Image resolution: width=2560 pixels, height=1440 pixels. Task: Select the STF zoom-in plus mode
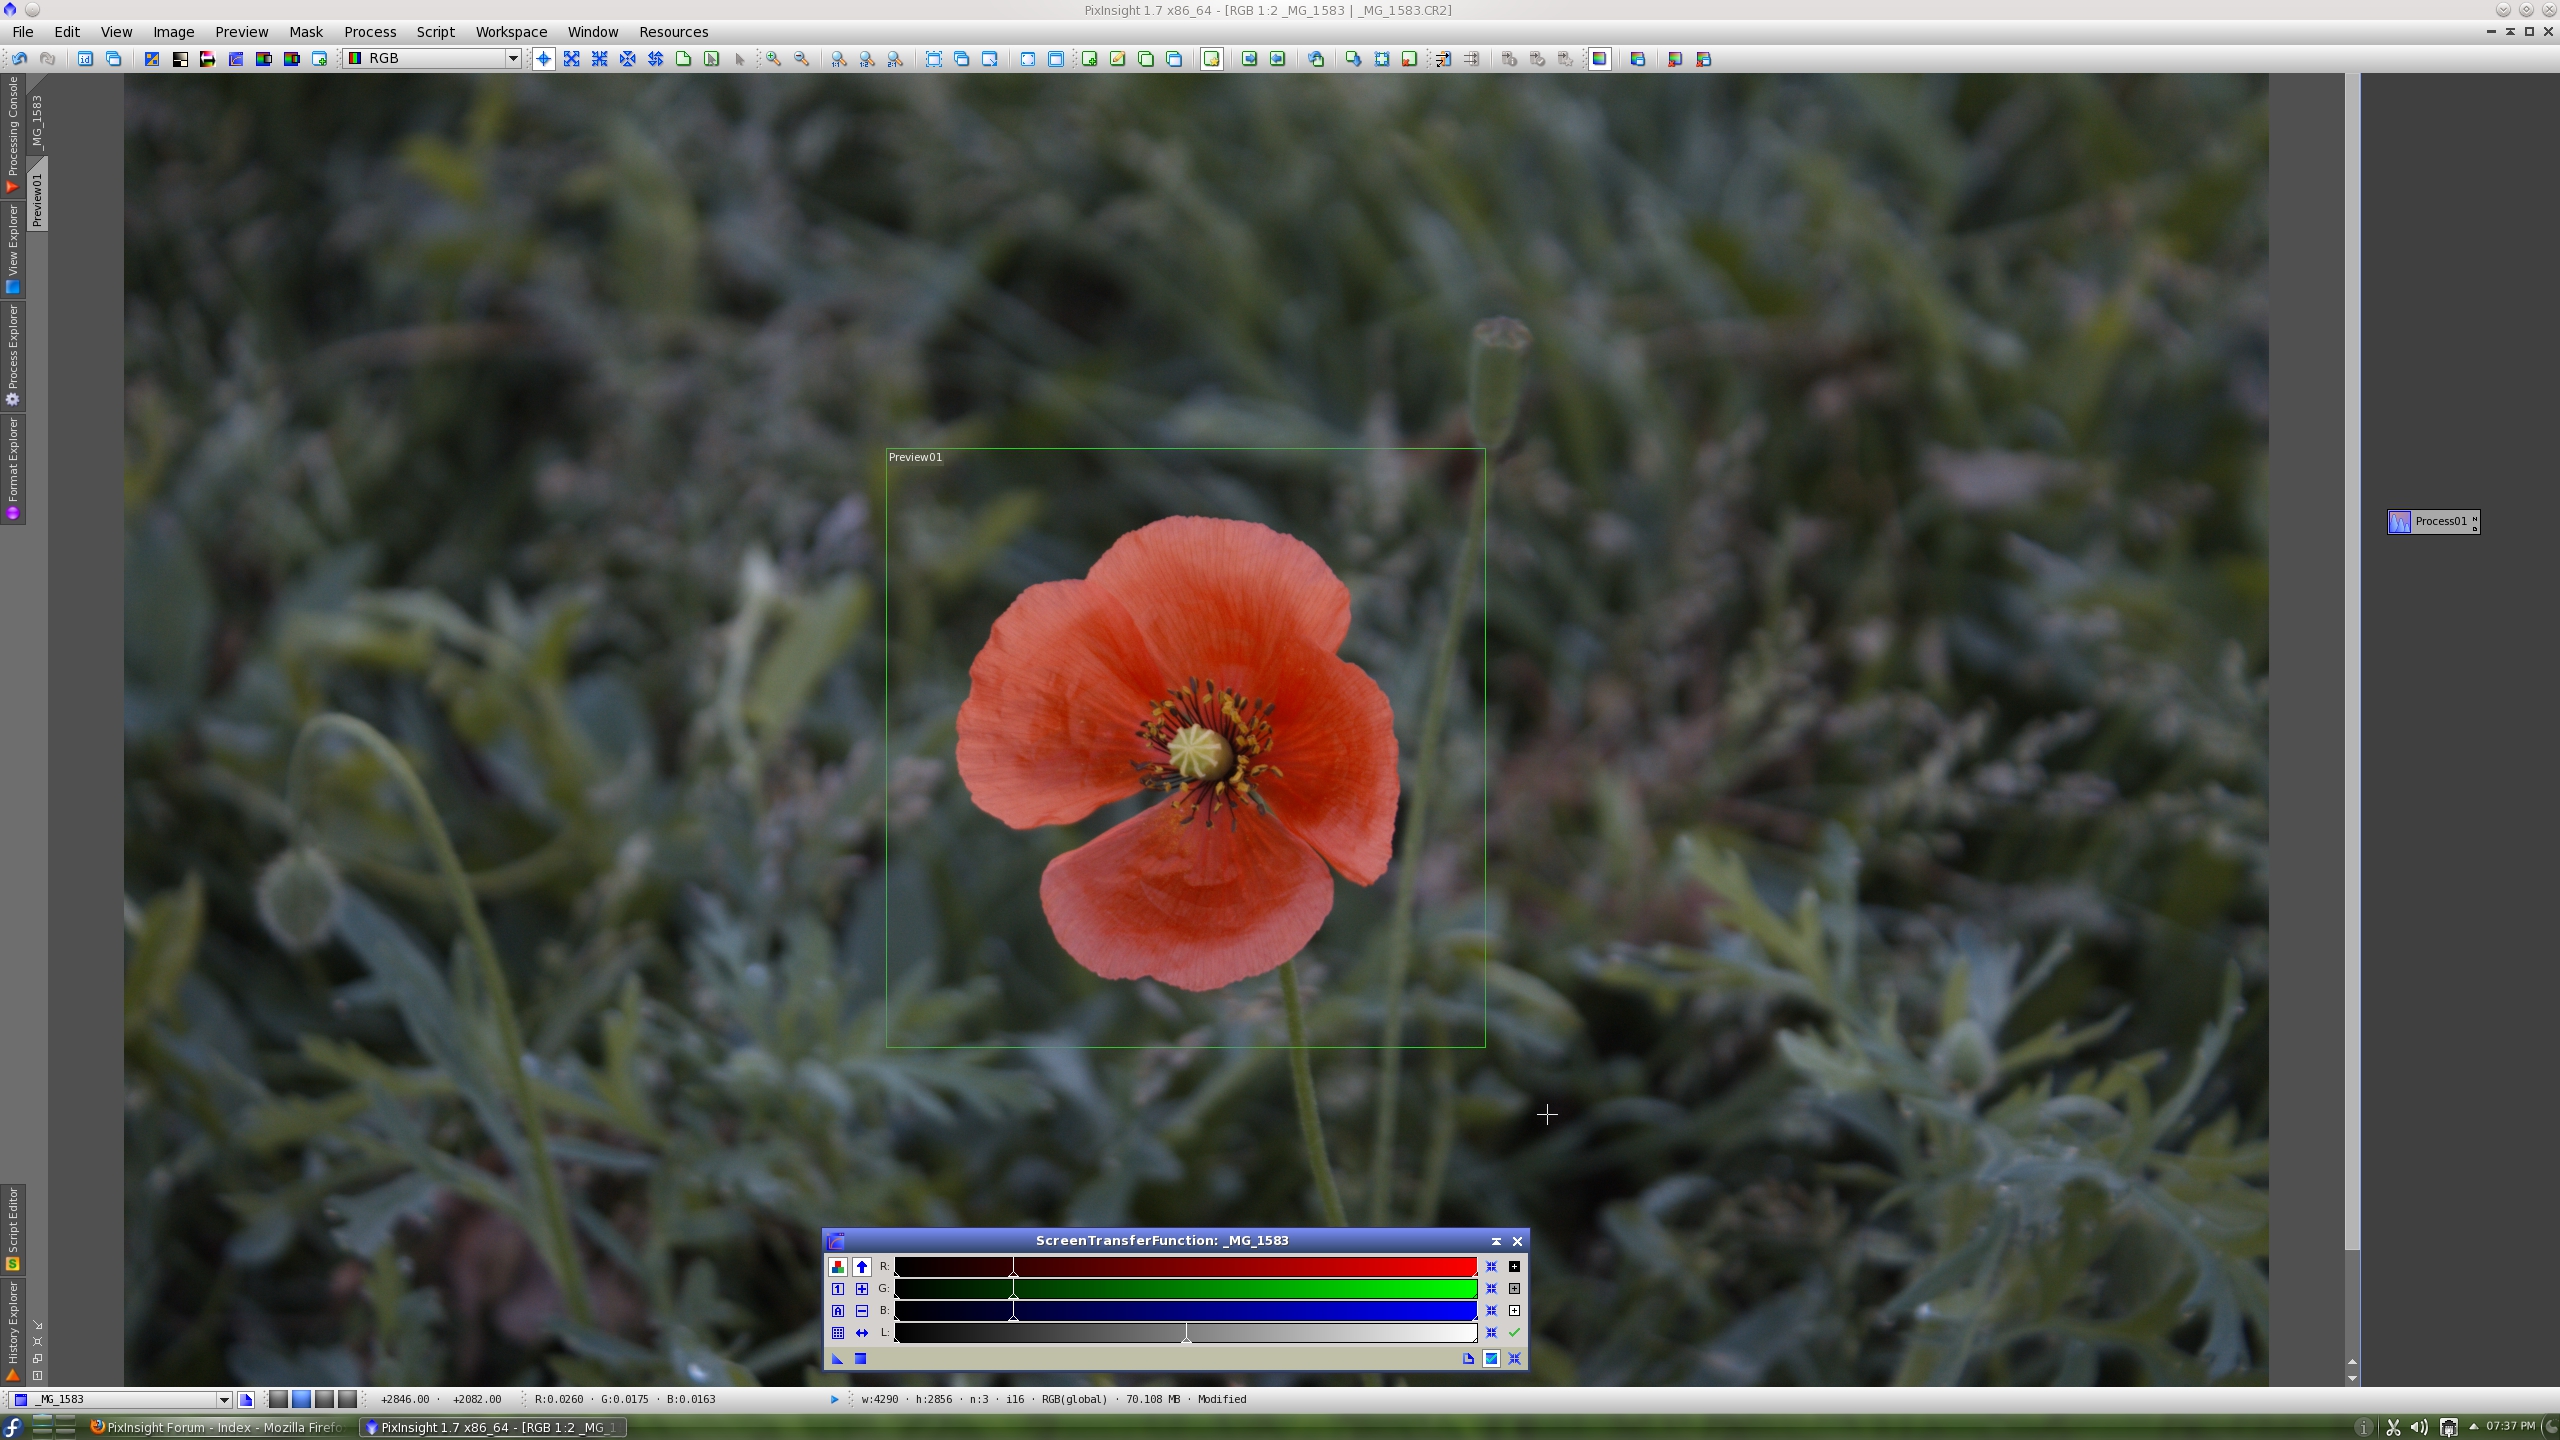point(862,1289)
